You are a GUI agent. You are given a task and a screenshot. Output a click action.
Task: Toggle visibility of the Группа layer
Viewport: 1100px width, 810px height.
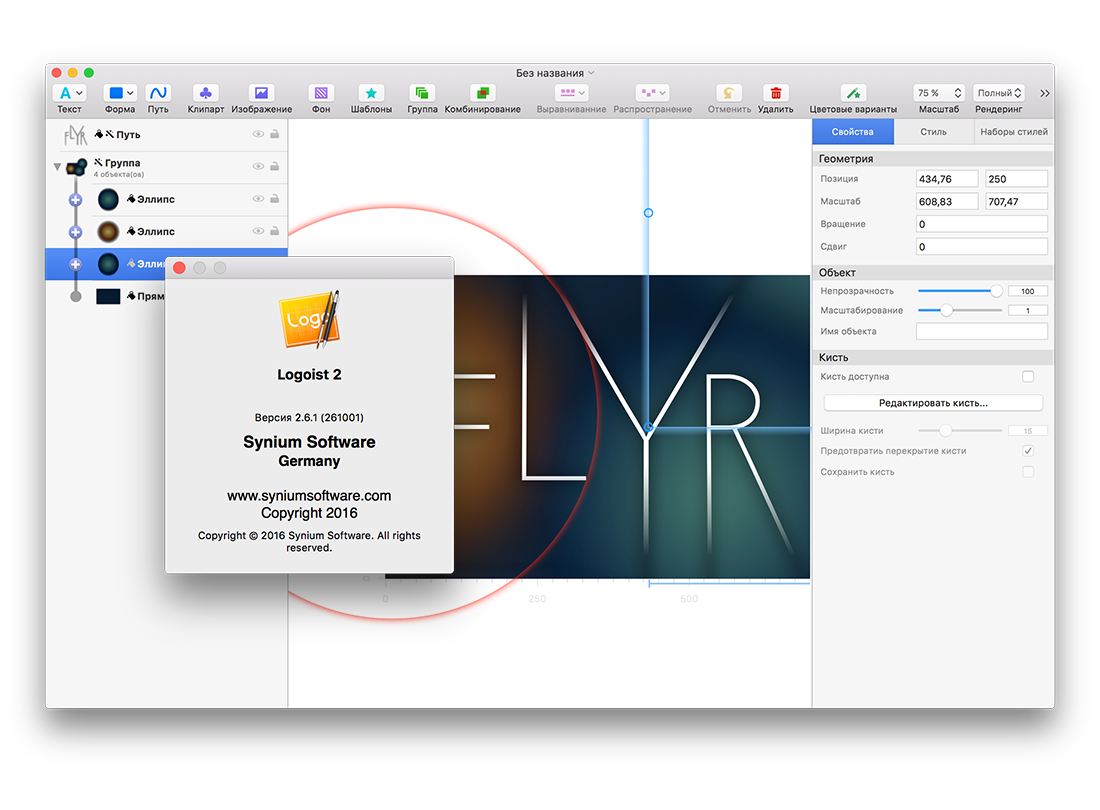point(258,166)
